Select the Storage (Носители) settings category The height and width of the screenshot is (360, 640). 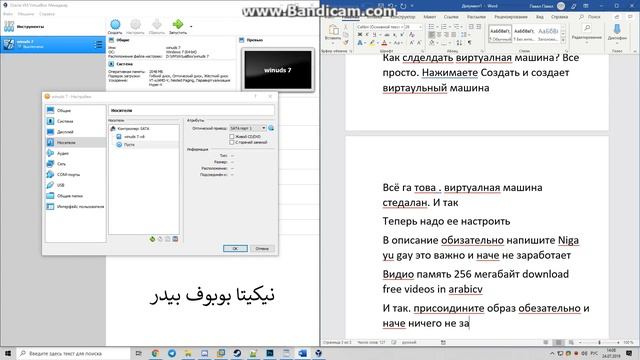tap(76, 142)
